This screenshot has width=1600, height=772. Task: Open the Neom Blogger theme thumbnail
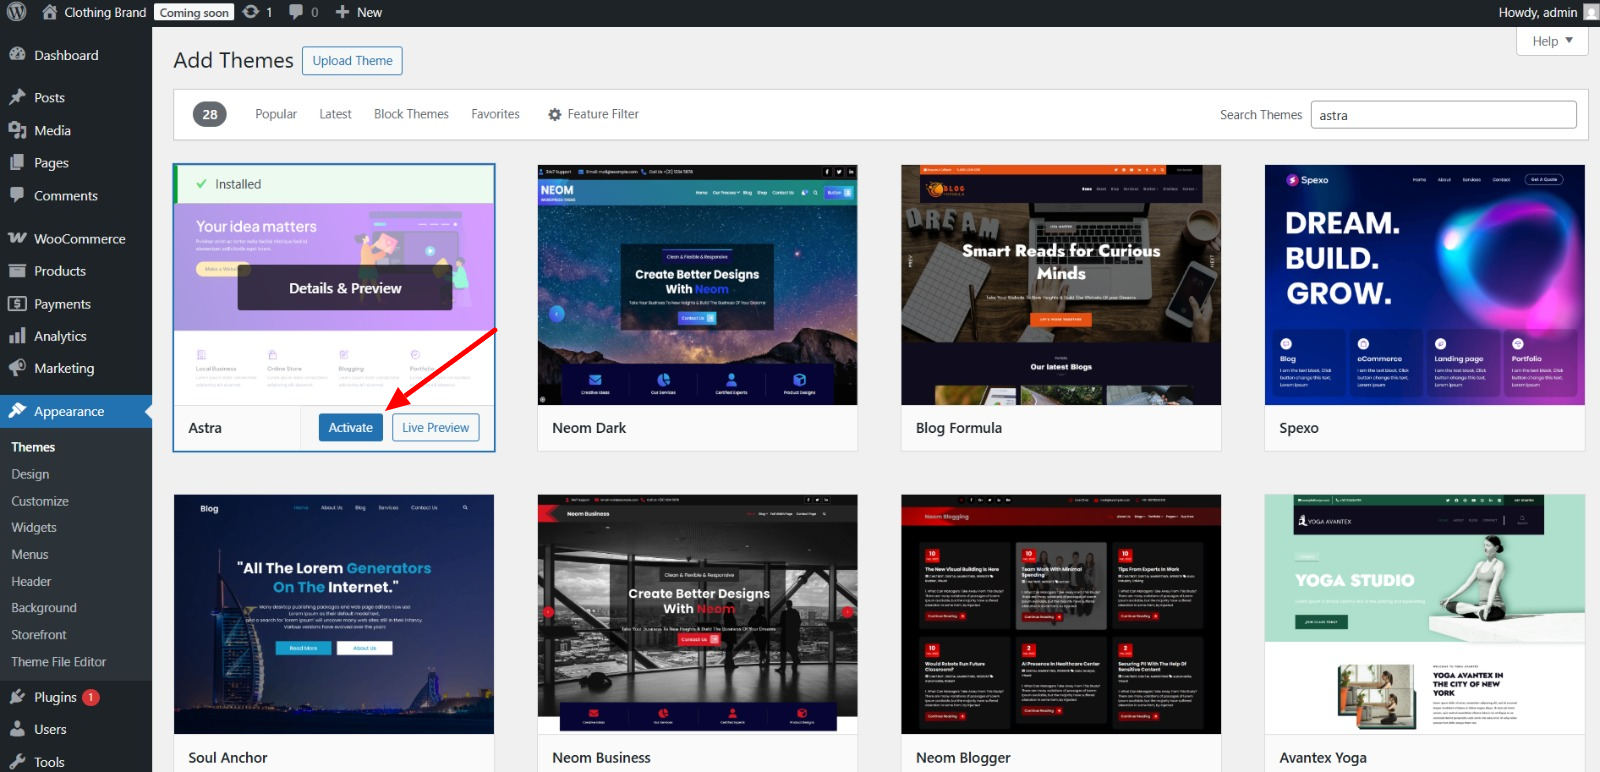(1061, 614)
